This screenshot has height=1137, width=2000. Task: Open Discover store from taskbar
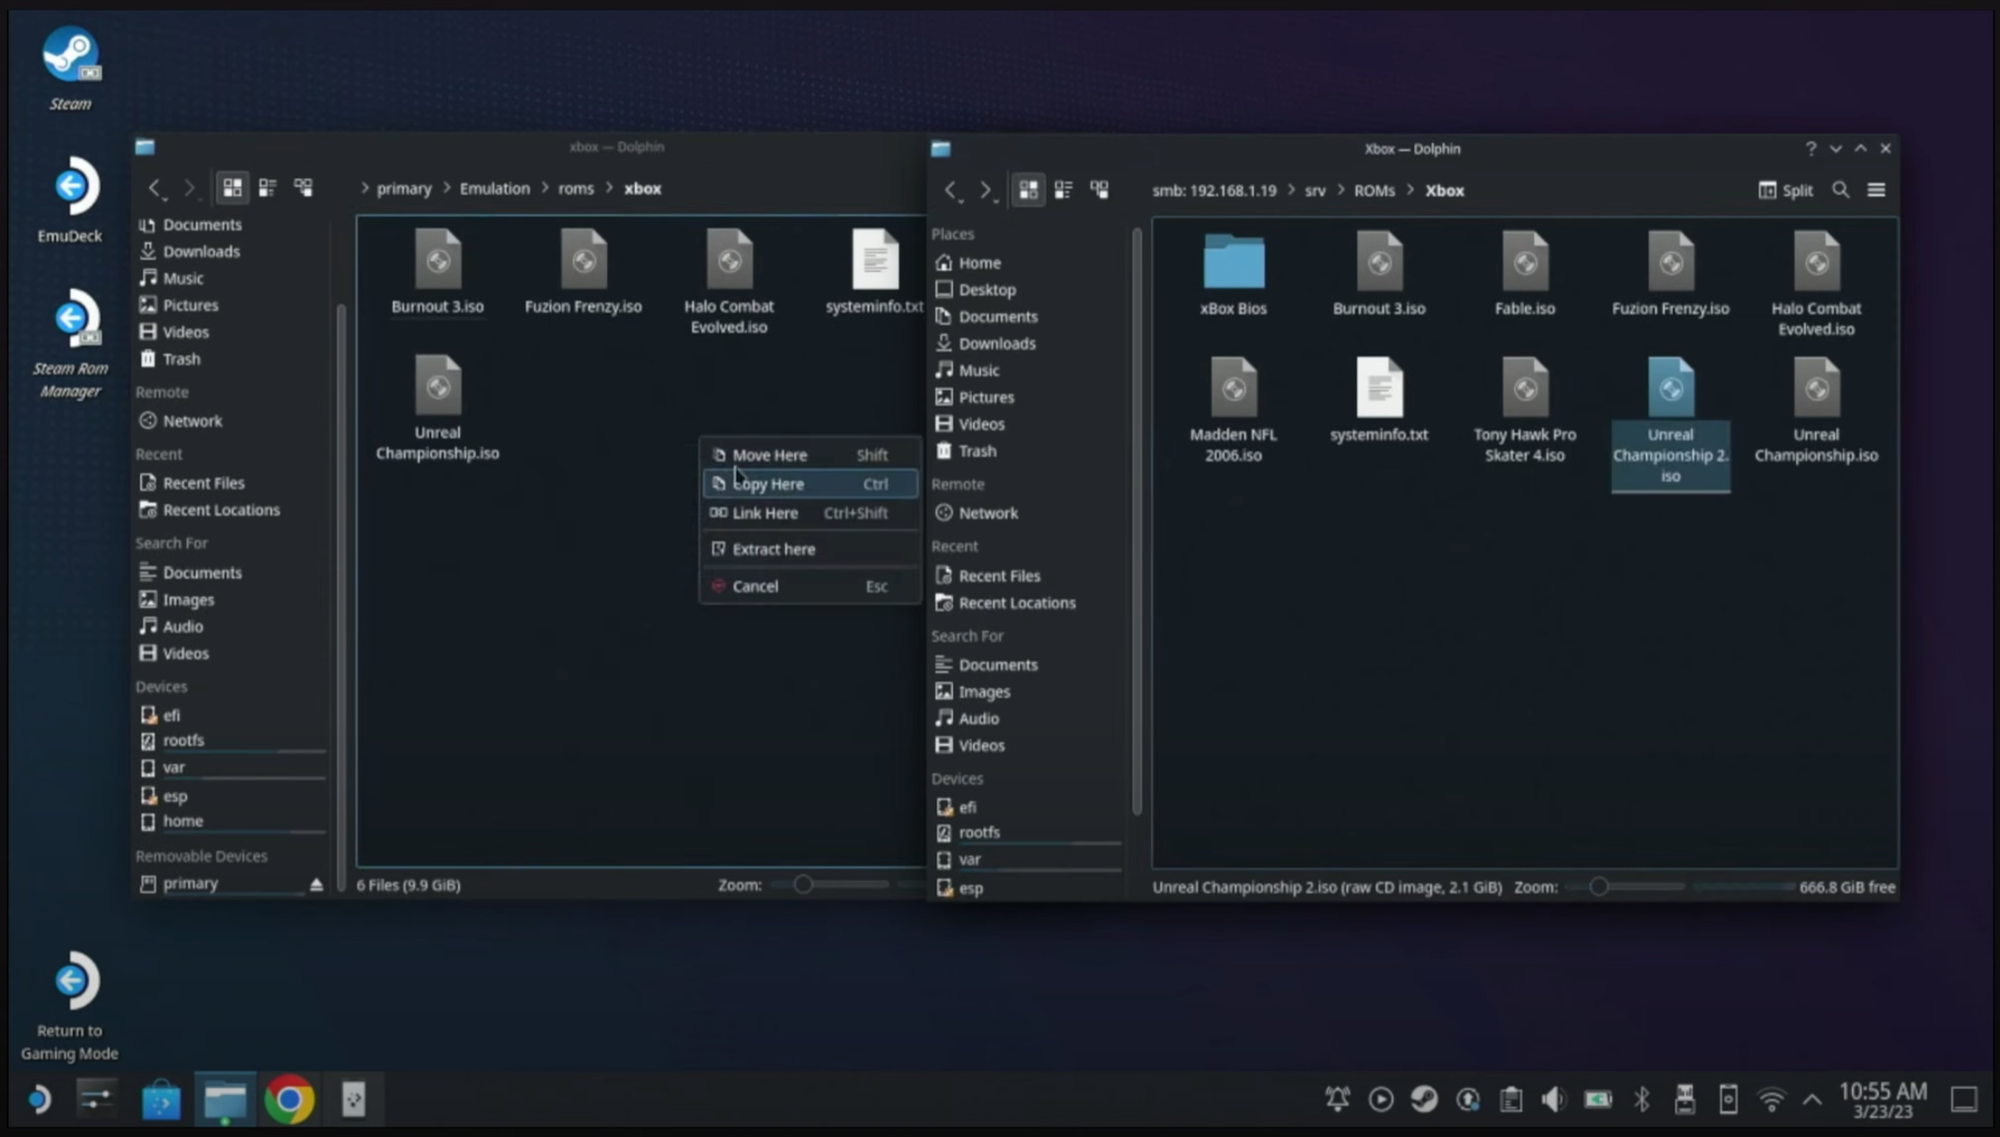coord(161,1100)
